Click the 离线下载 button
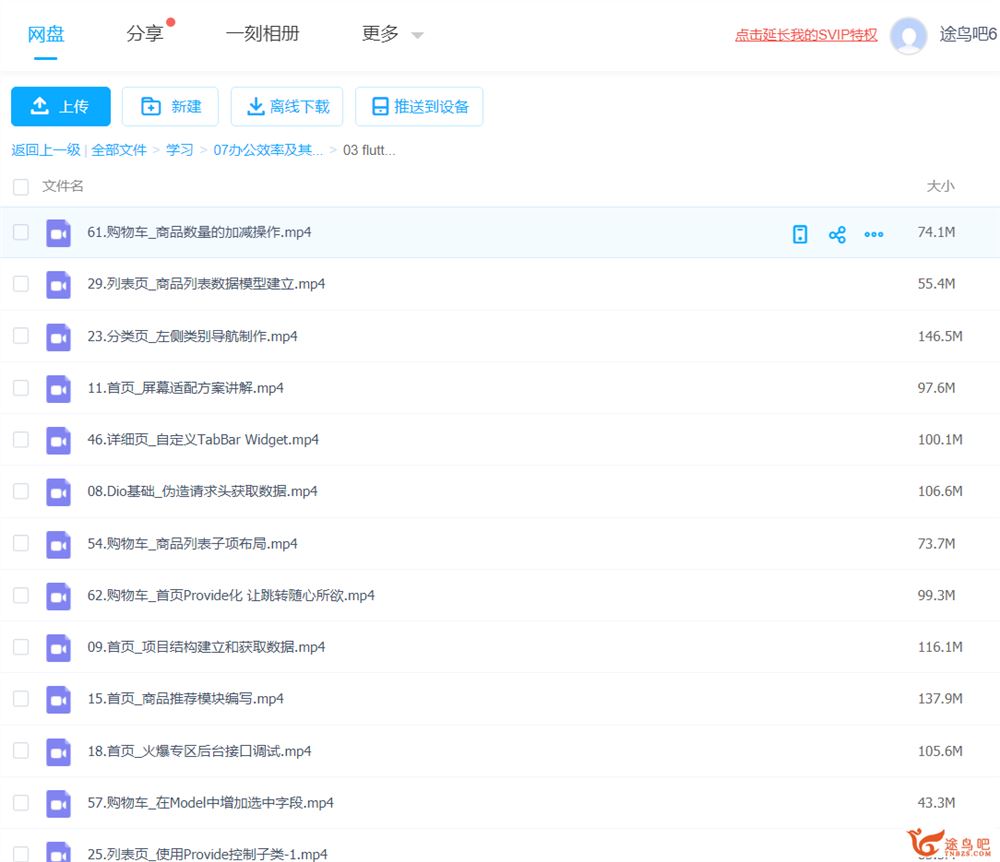 tap(287, 107)
